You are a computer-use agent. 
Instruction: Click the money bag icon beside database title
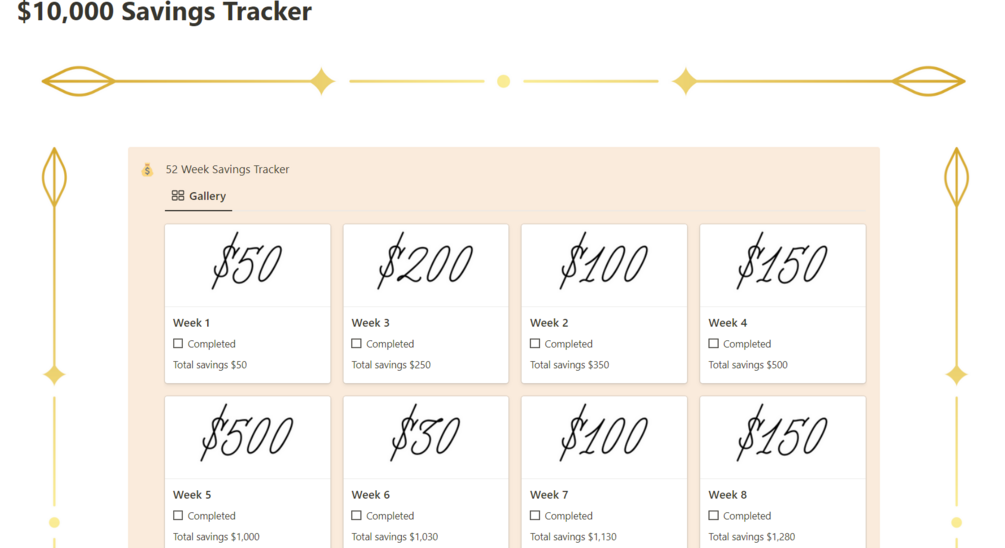148,170
